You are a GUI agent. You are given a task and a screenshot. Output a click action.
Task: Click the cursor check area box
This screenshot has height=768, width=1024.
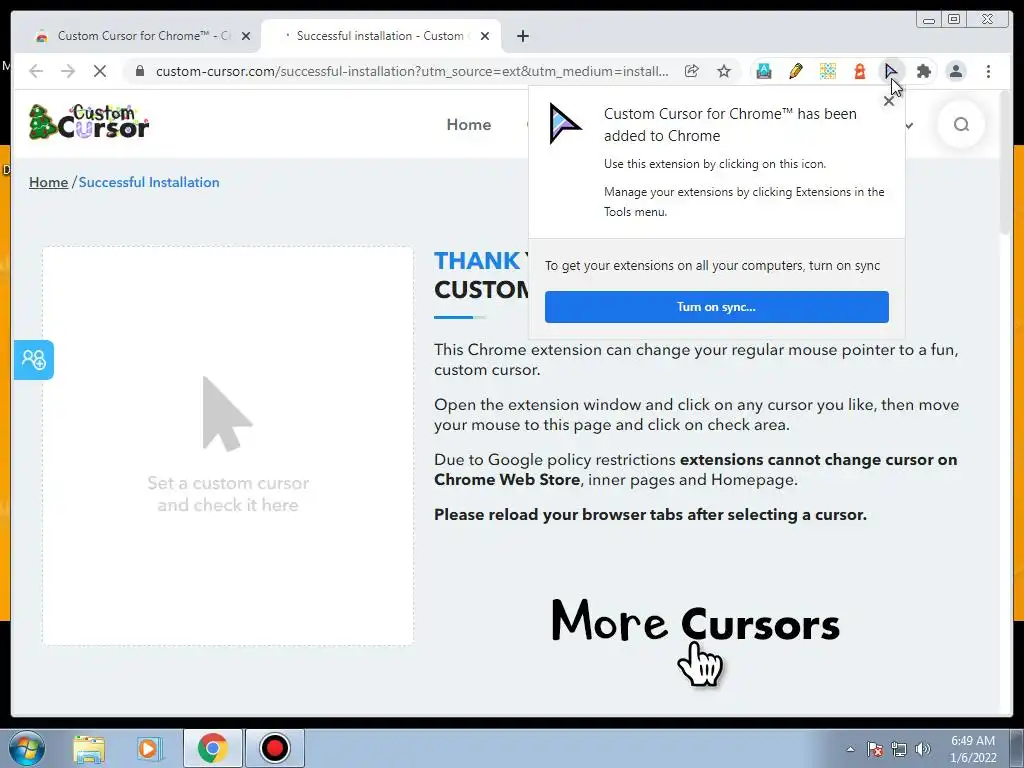[x=228, y=446]
